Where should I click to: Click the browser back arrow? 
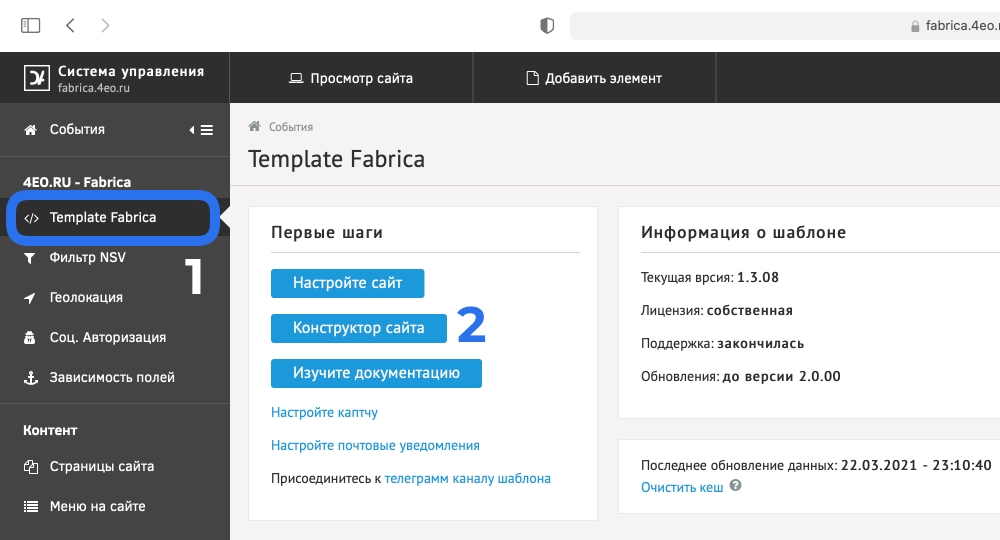pos(69,25)
